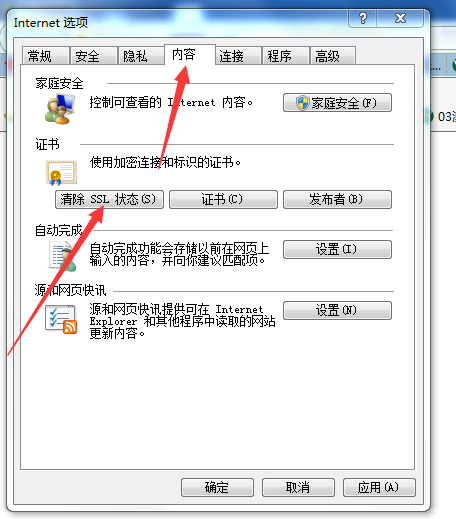Screen dimensions: 456x519
Task: Open the 程序 tab
Action: [x=286, y=56]
